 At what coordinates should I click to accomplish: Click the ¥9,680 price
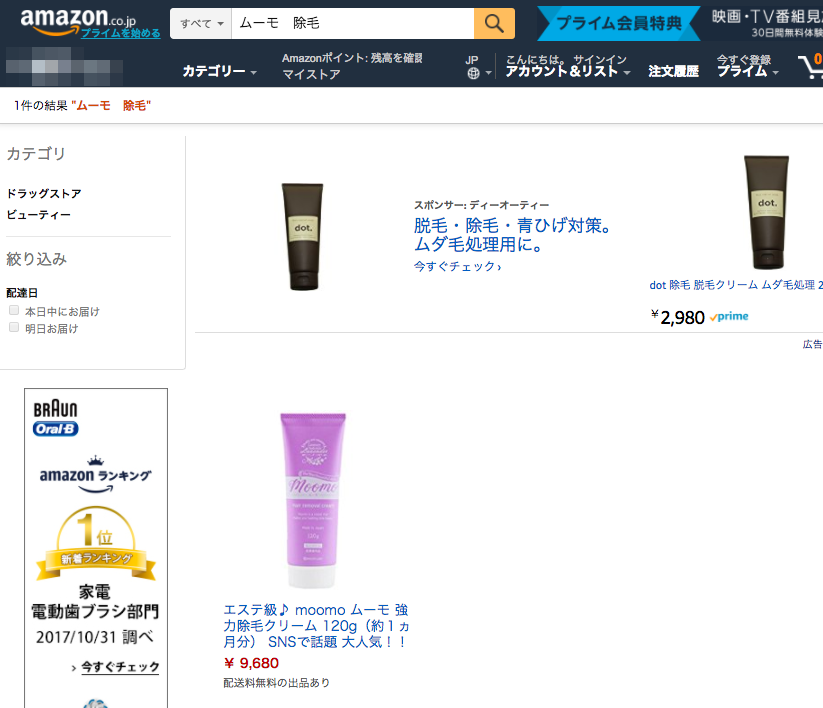[x=251, y=663]
